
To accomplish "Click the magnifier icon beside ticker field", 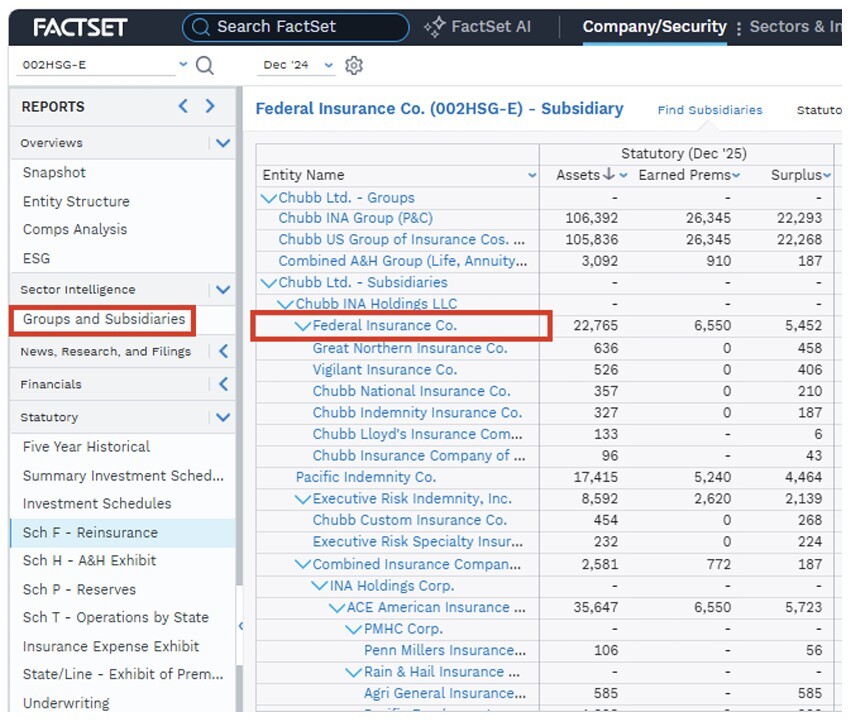I will coord(204,65).
